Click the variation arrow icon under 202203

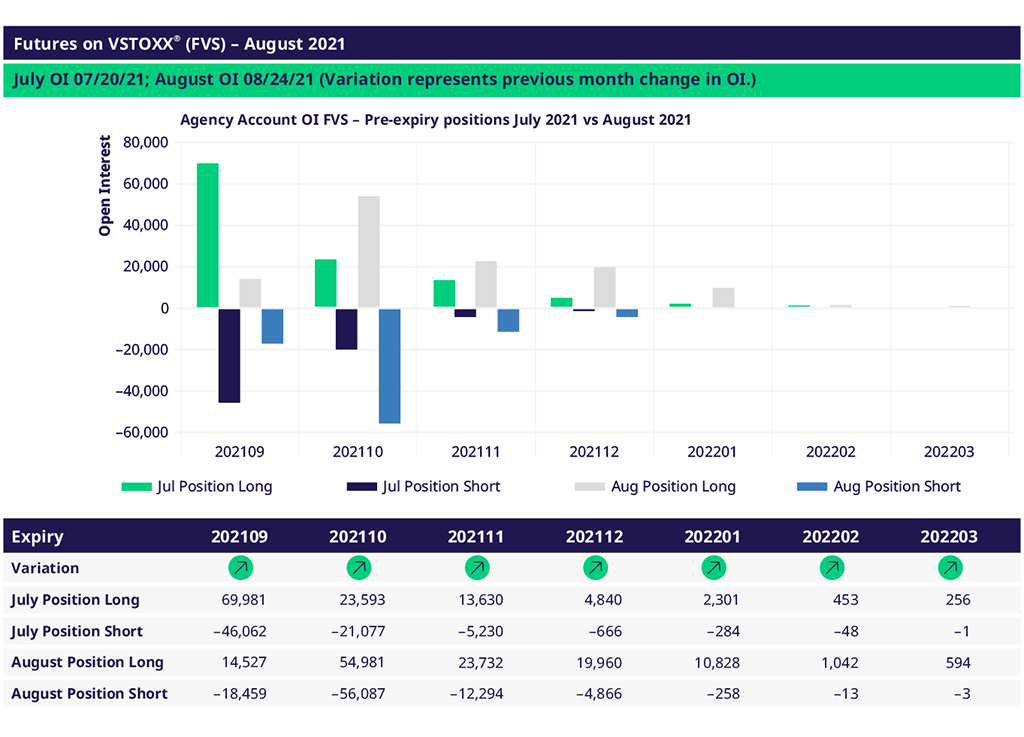click(950, 568)
